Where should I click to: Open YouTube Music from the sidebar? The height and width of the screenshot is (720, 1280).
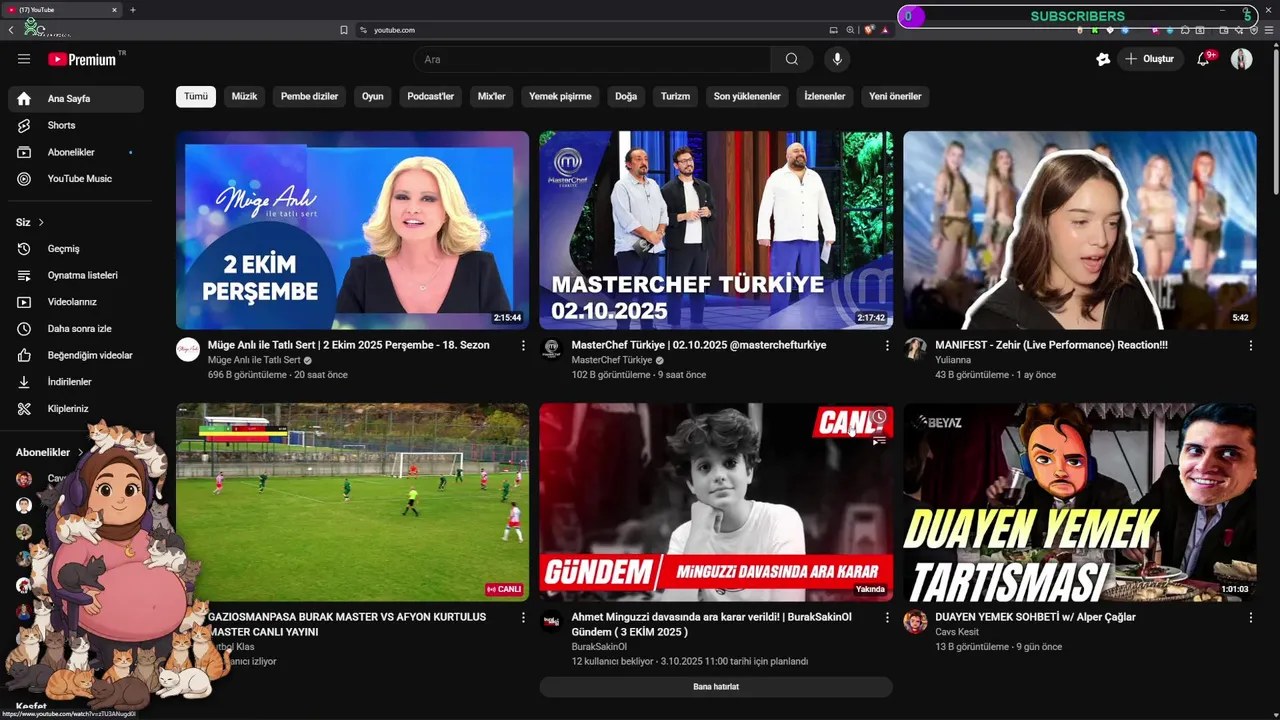point(76,178)
